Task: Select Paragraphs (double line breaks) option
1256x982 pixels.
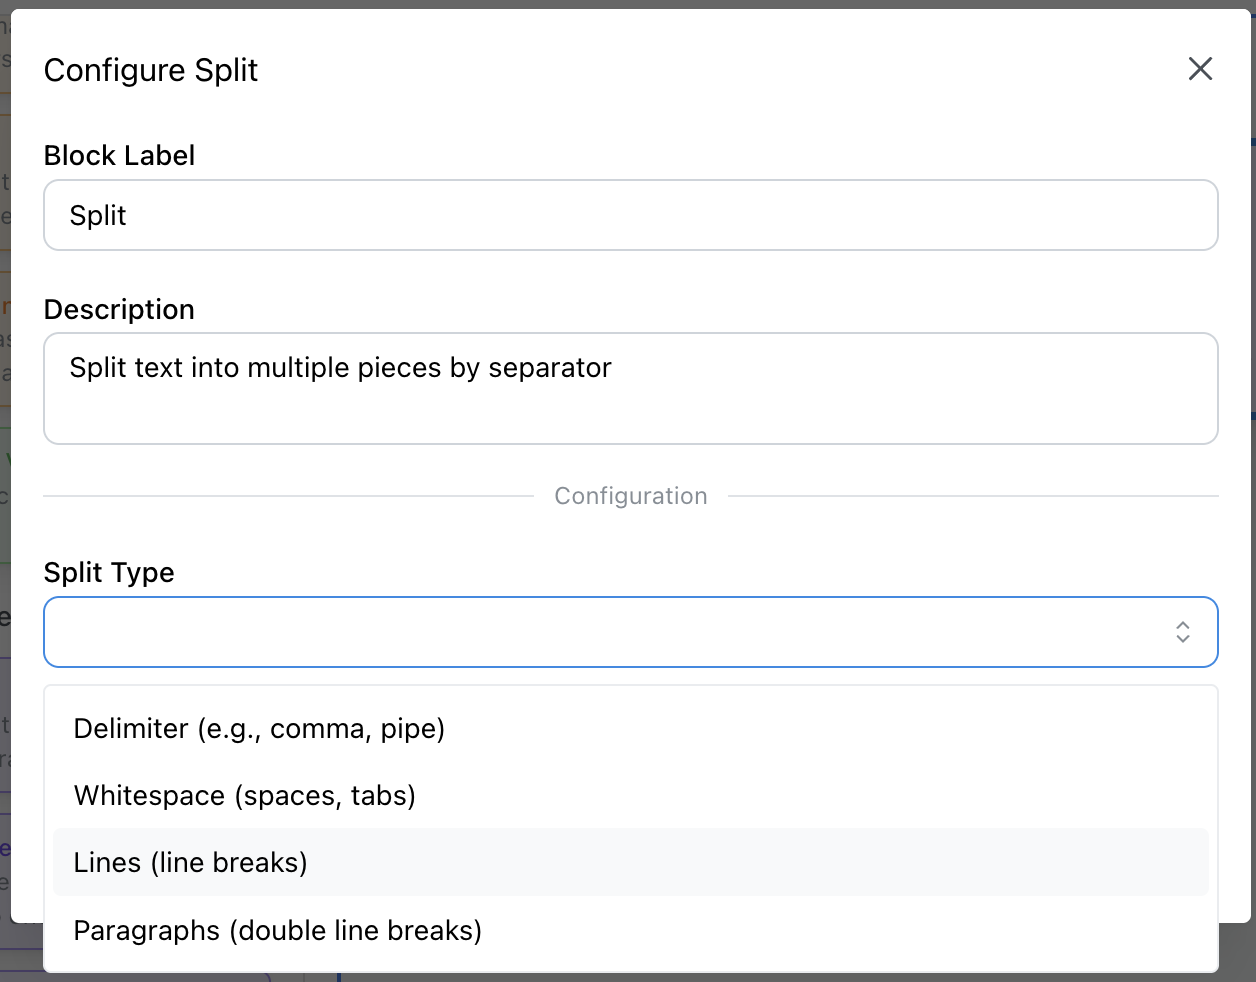Action: click(278, 930)
